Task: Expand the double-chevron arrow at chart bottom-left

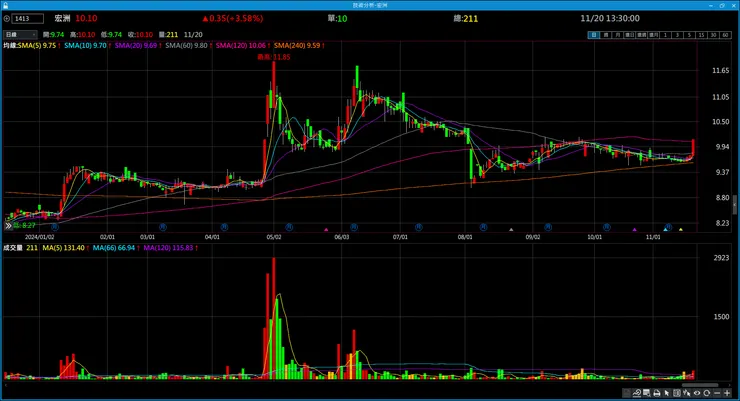Action: tap(8, 226)
